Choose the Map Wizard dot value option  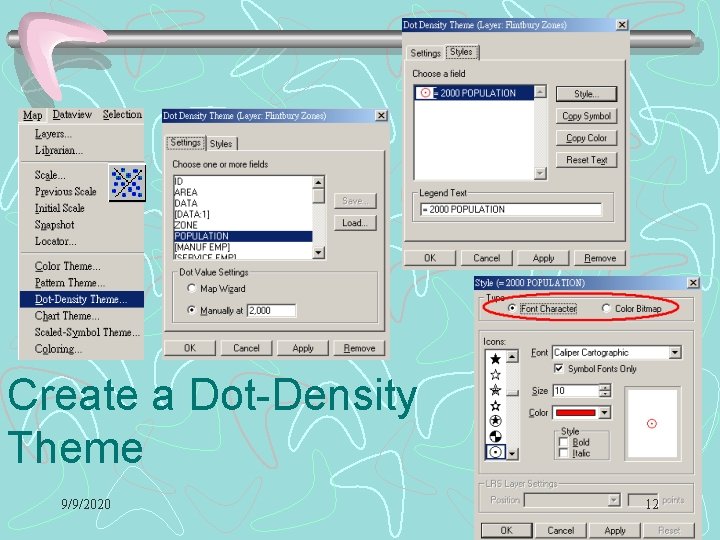coord(191,288)
